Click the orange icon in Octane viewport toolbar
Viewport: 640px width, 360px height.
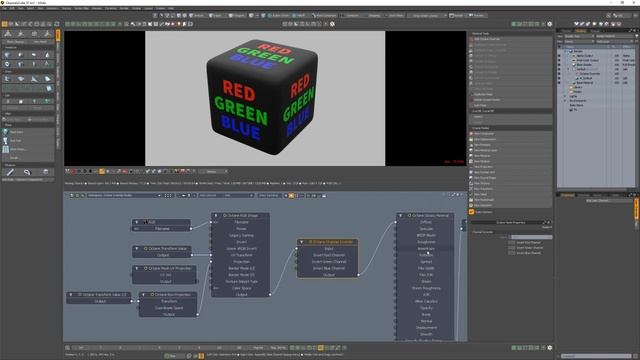pyautogui.click(x=102, y=172)
